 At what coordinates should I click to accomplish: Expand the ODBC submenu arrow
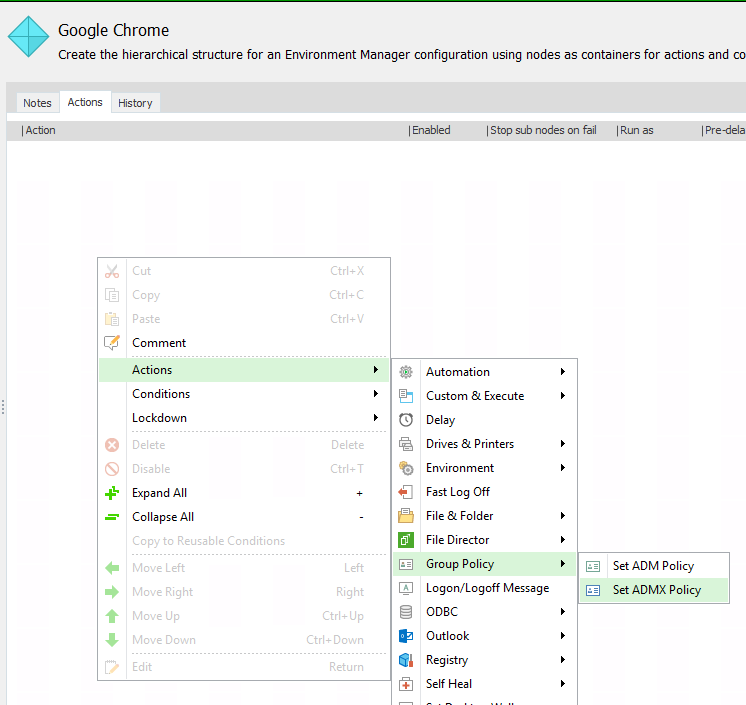(563, 612)
